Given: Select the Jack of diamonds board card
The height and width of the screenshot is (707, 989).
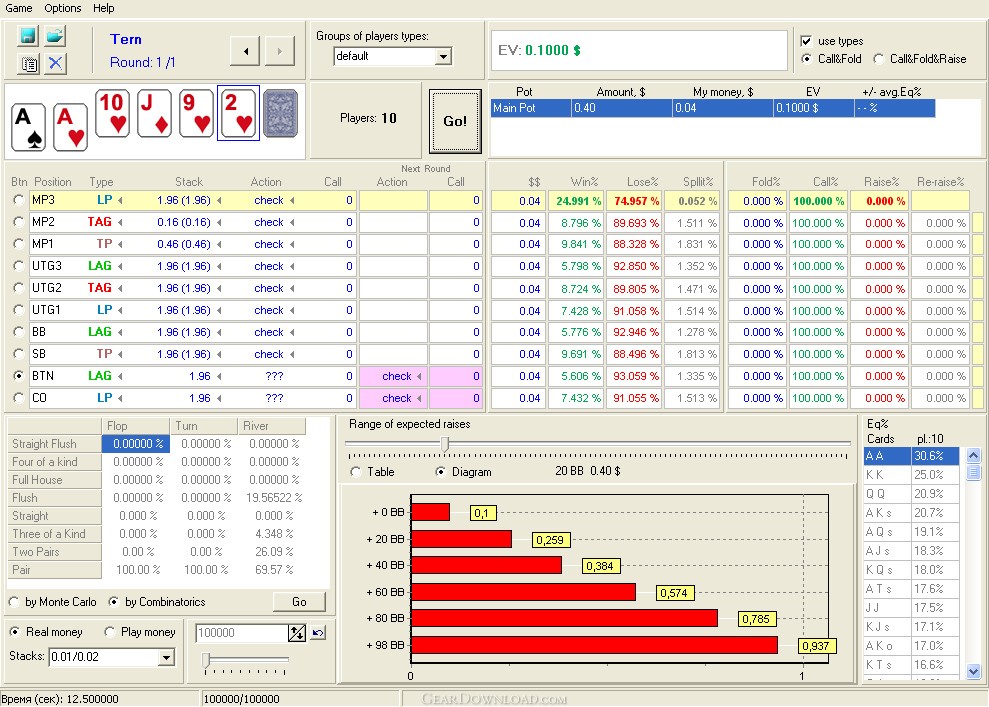Looking at the screenshot, I should [155, 113].
